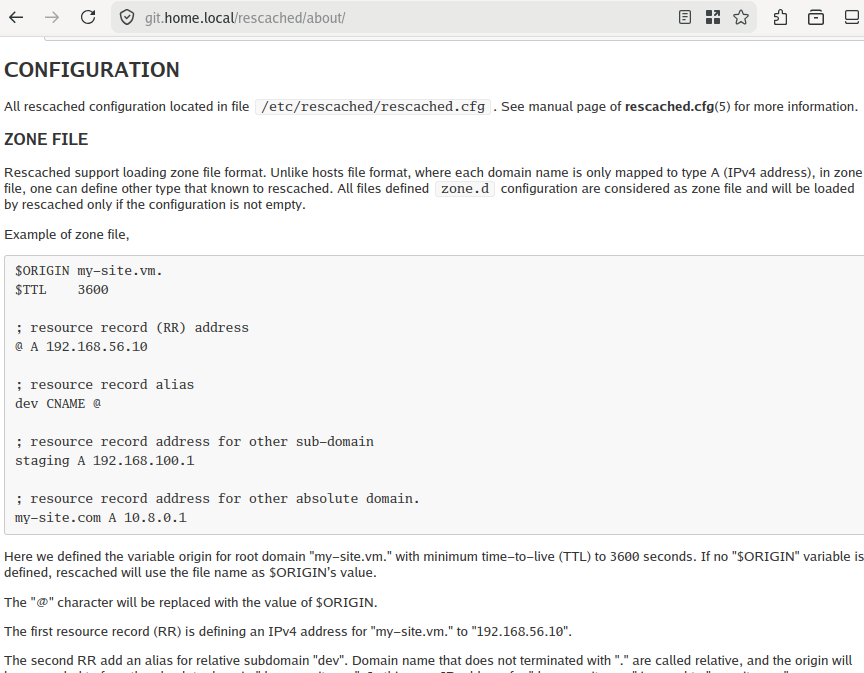Click the 'Here we defined the variable' paragraph
This screenshot has height=673, width=864.
coord(434,564)
